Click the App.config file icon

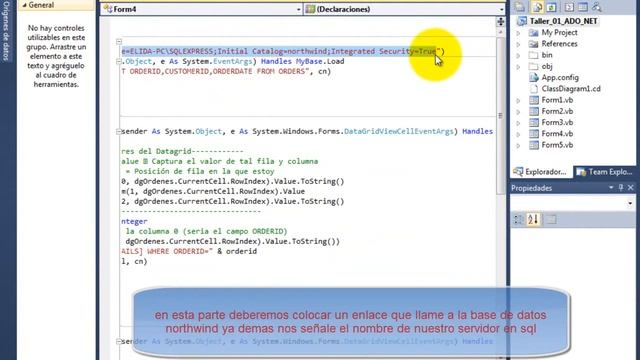pos(533,77)
